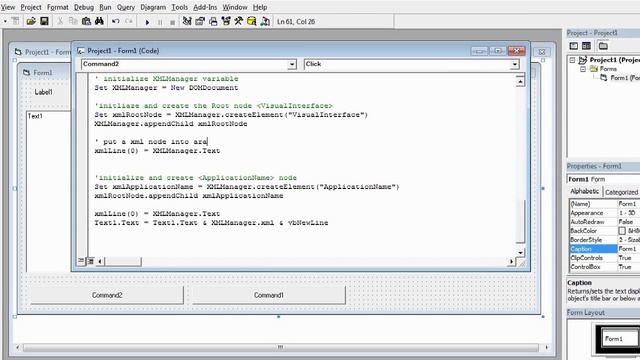Open the Command2 object dropdown

click(292, 64)
